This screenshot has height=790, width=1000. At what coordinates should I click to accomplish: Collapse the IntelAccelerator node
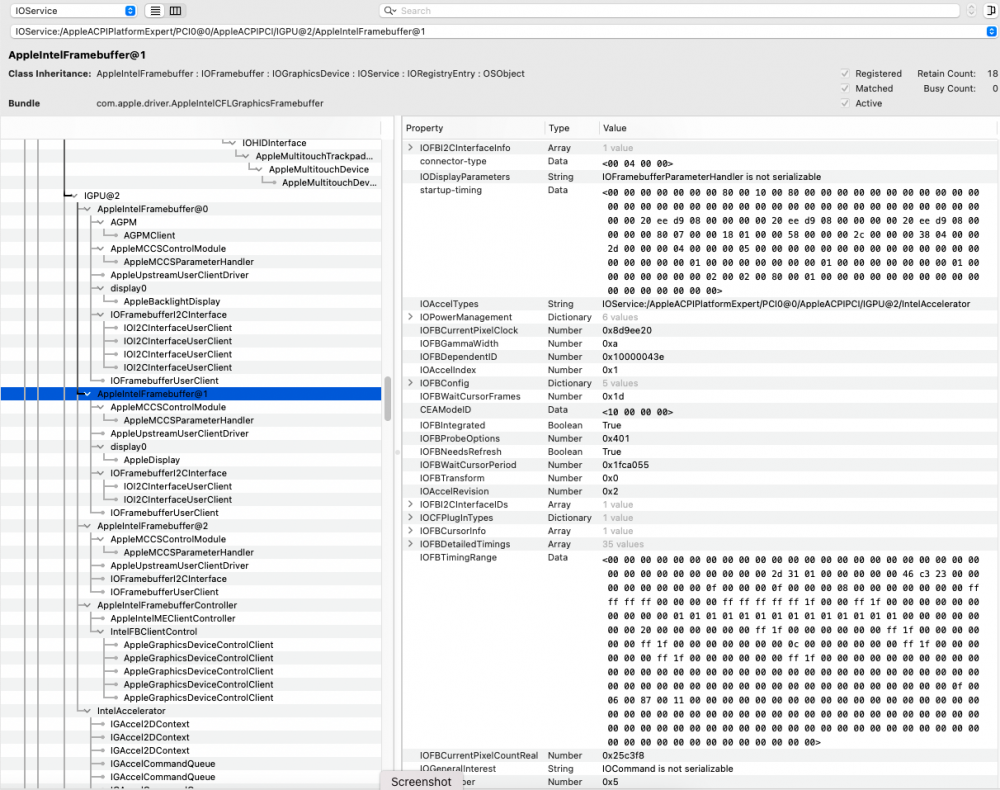87,711
